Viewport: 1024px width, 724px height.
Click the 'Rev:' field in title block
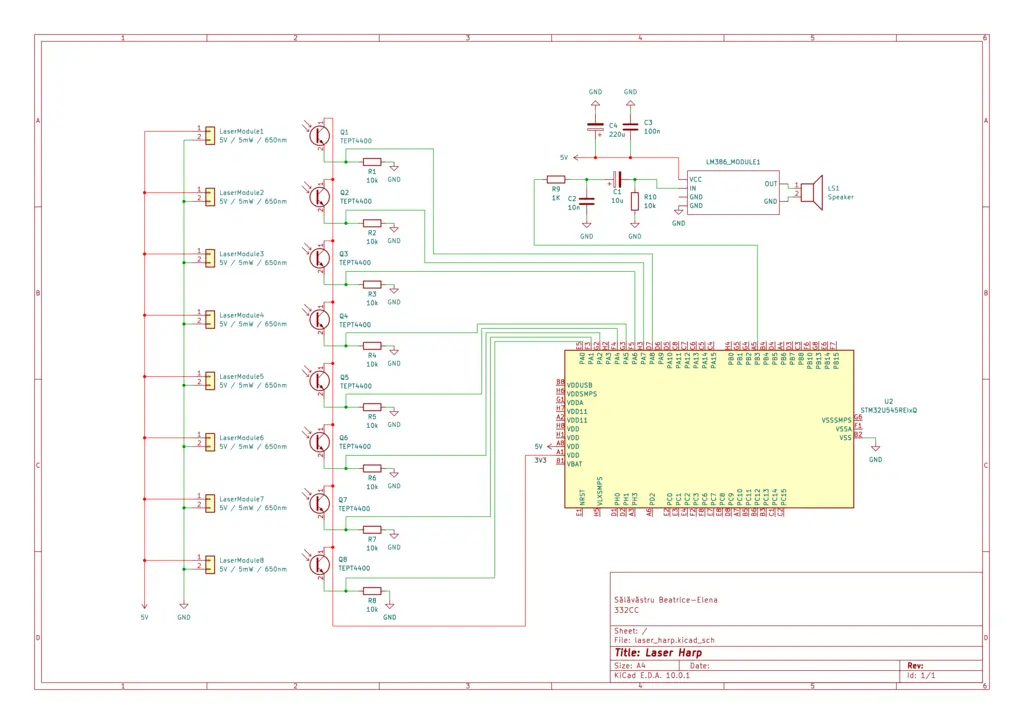(x=915, y=666)
